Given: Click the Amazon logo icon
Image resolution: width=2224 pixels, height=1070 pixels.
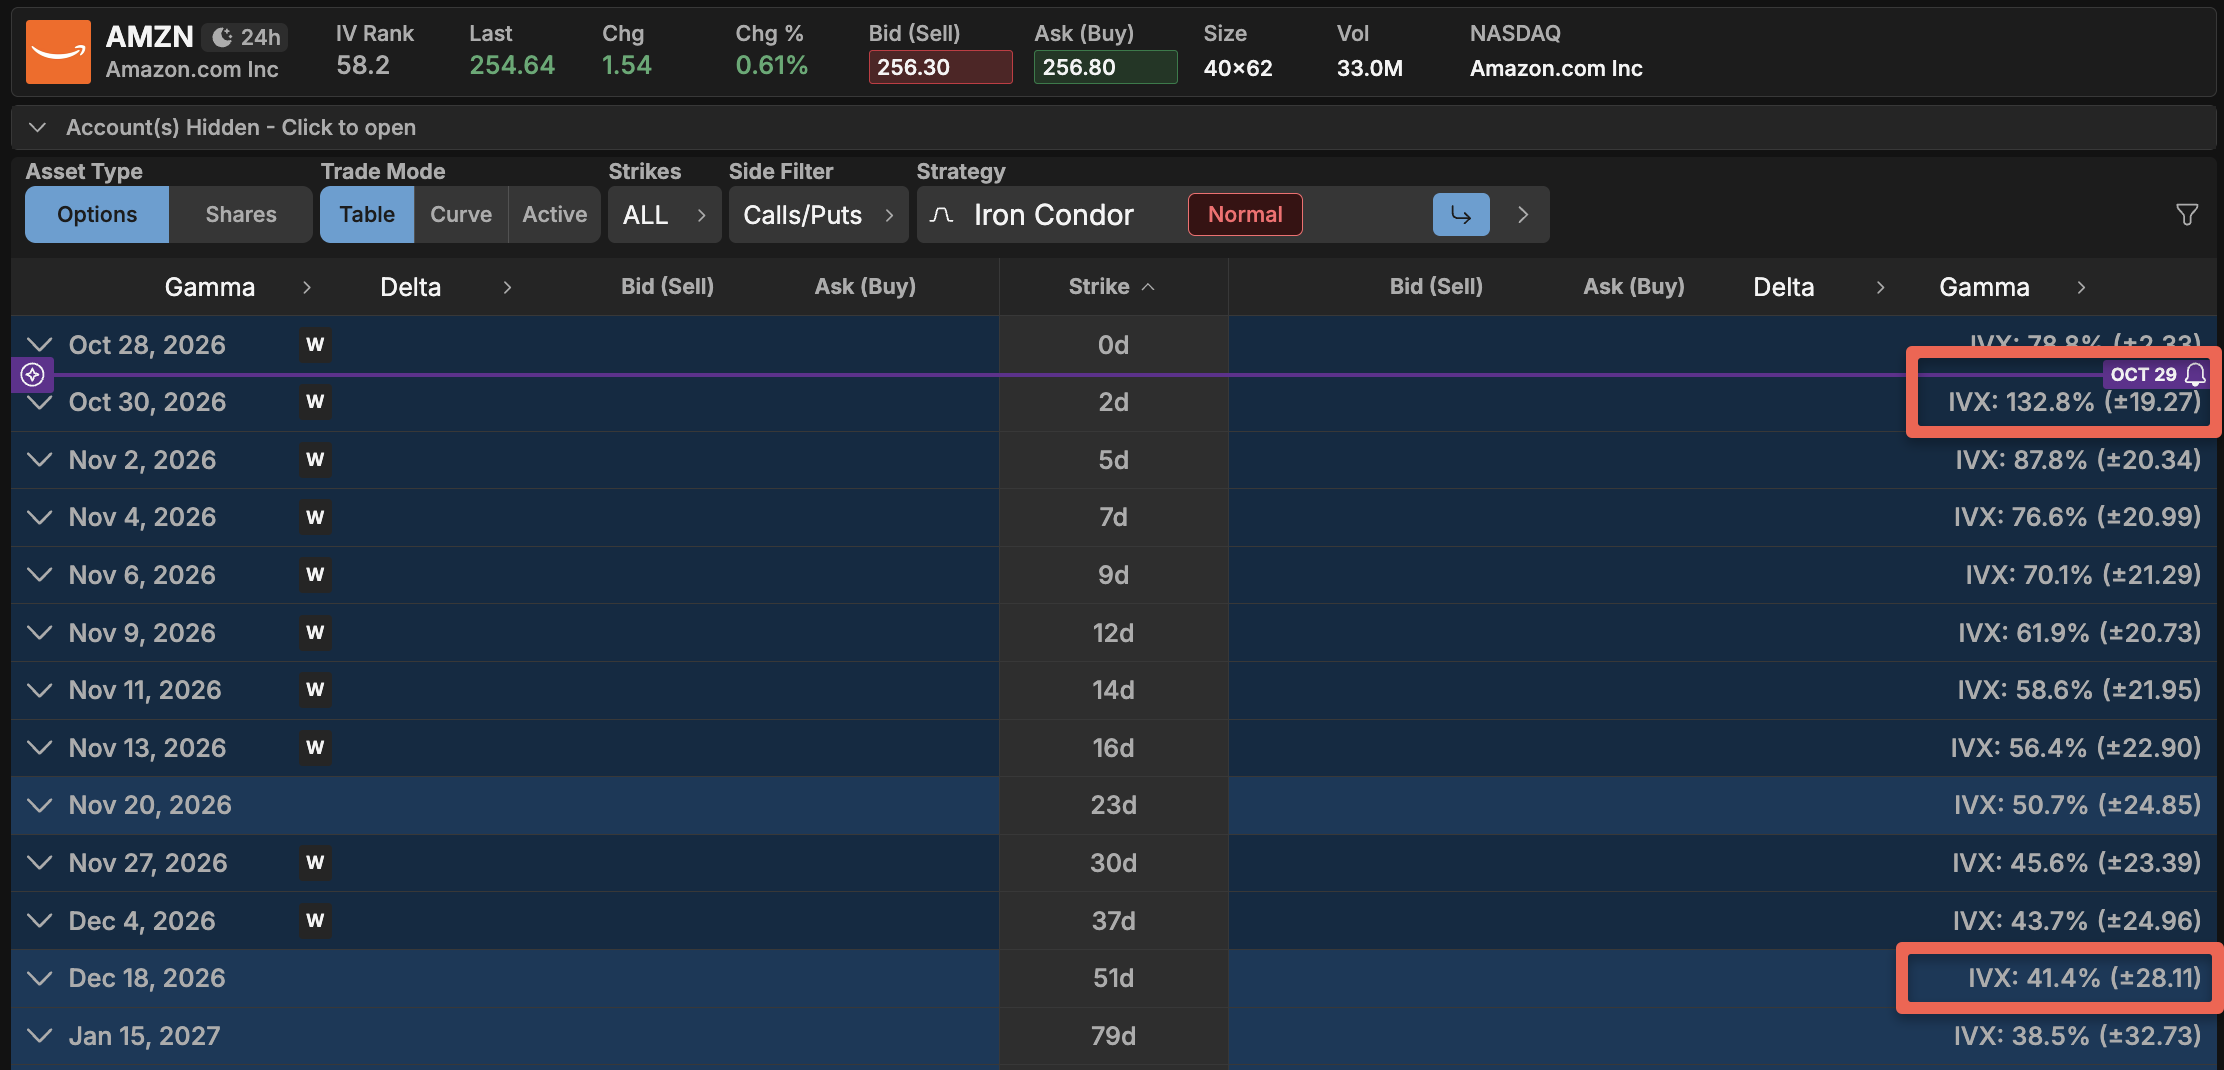Looking at the screenshot, I should click(x=58, y=52).
